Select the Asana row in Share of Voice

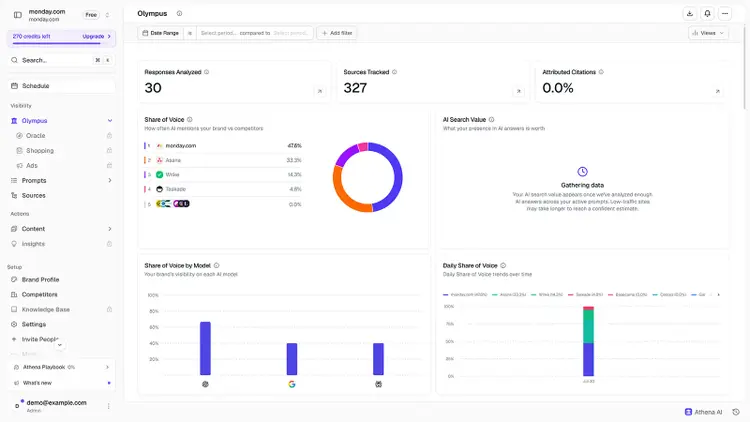223,160
